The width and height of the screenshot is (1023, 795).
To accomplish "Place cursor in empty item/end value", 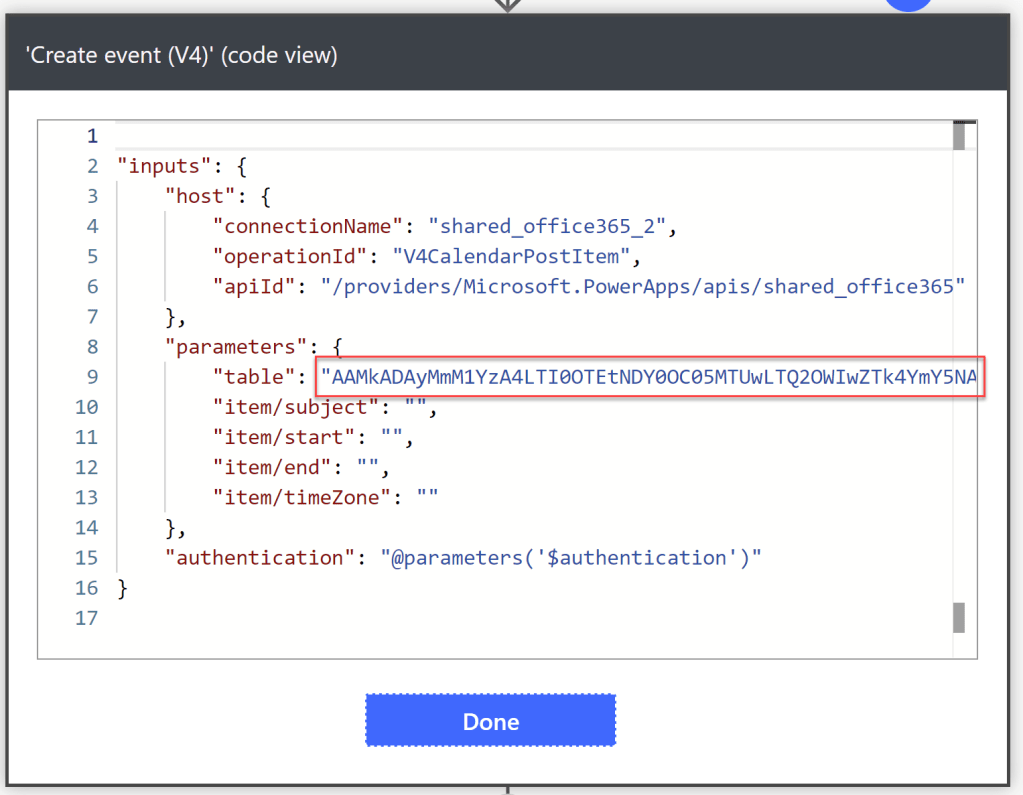I will 367,468.
